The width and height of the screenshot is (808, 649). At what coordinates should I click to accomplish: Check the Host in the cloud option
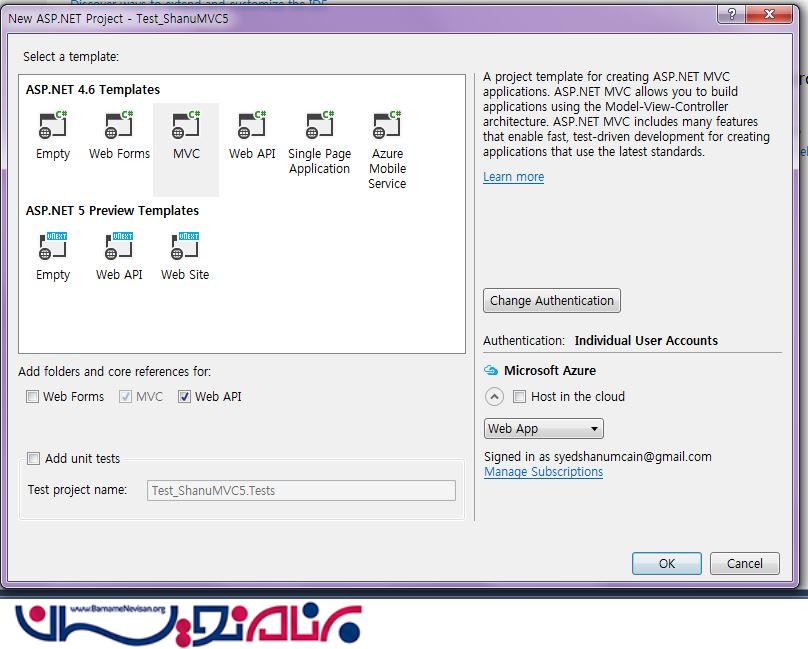(x=520, y=397)
